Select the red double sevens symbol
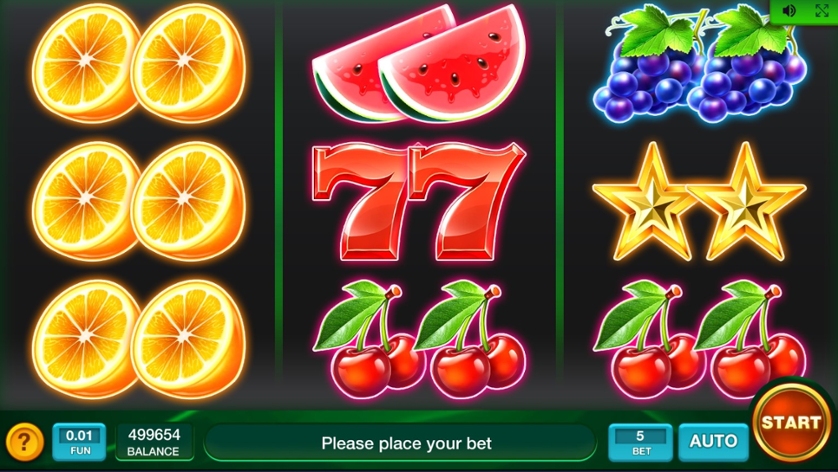Image resolution: width=838 pixels, height=472 pixels. pyautogui.click(x=418, y=202)
